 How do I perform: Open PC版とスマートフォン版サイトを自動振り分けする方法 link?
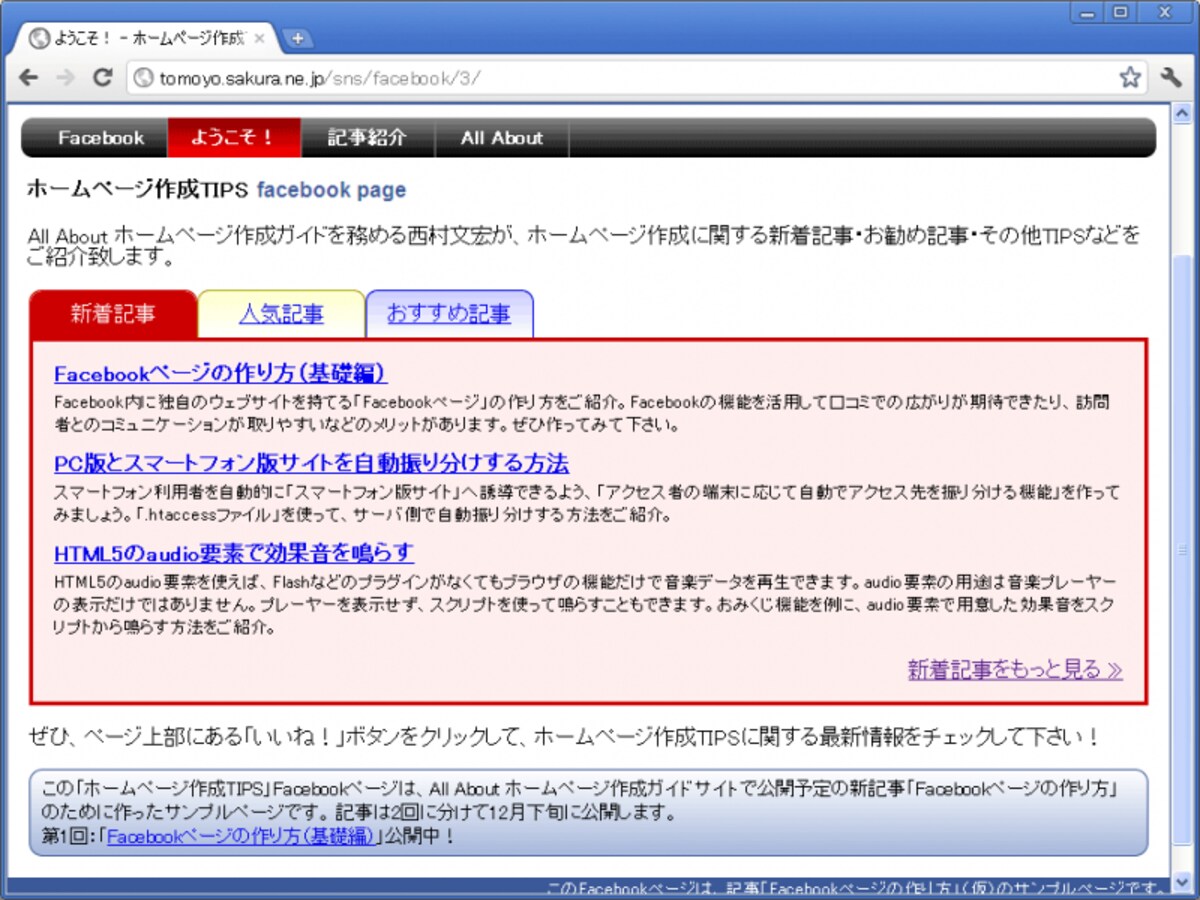[x=311, y=463]
